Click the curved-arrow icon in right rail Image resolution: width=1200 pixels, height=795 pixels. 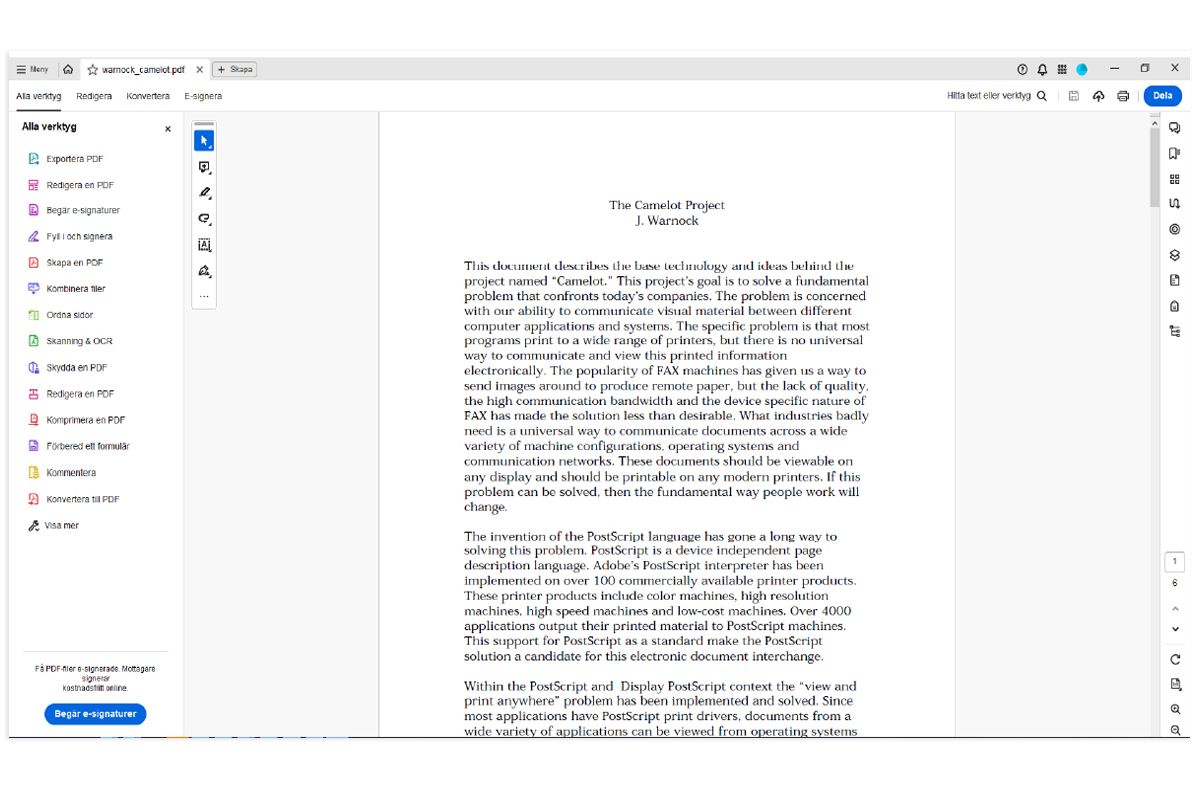pos(1175,204)
